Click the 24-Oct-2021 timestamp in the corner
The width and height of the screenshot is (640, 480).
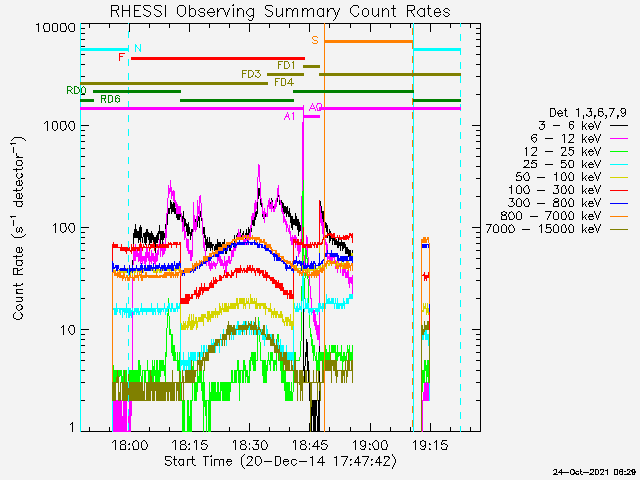[595, 472]
